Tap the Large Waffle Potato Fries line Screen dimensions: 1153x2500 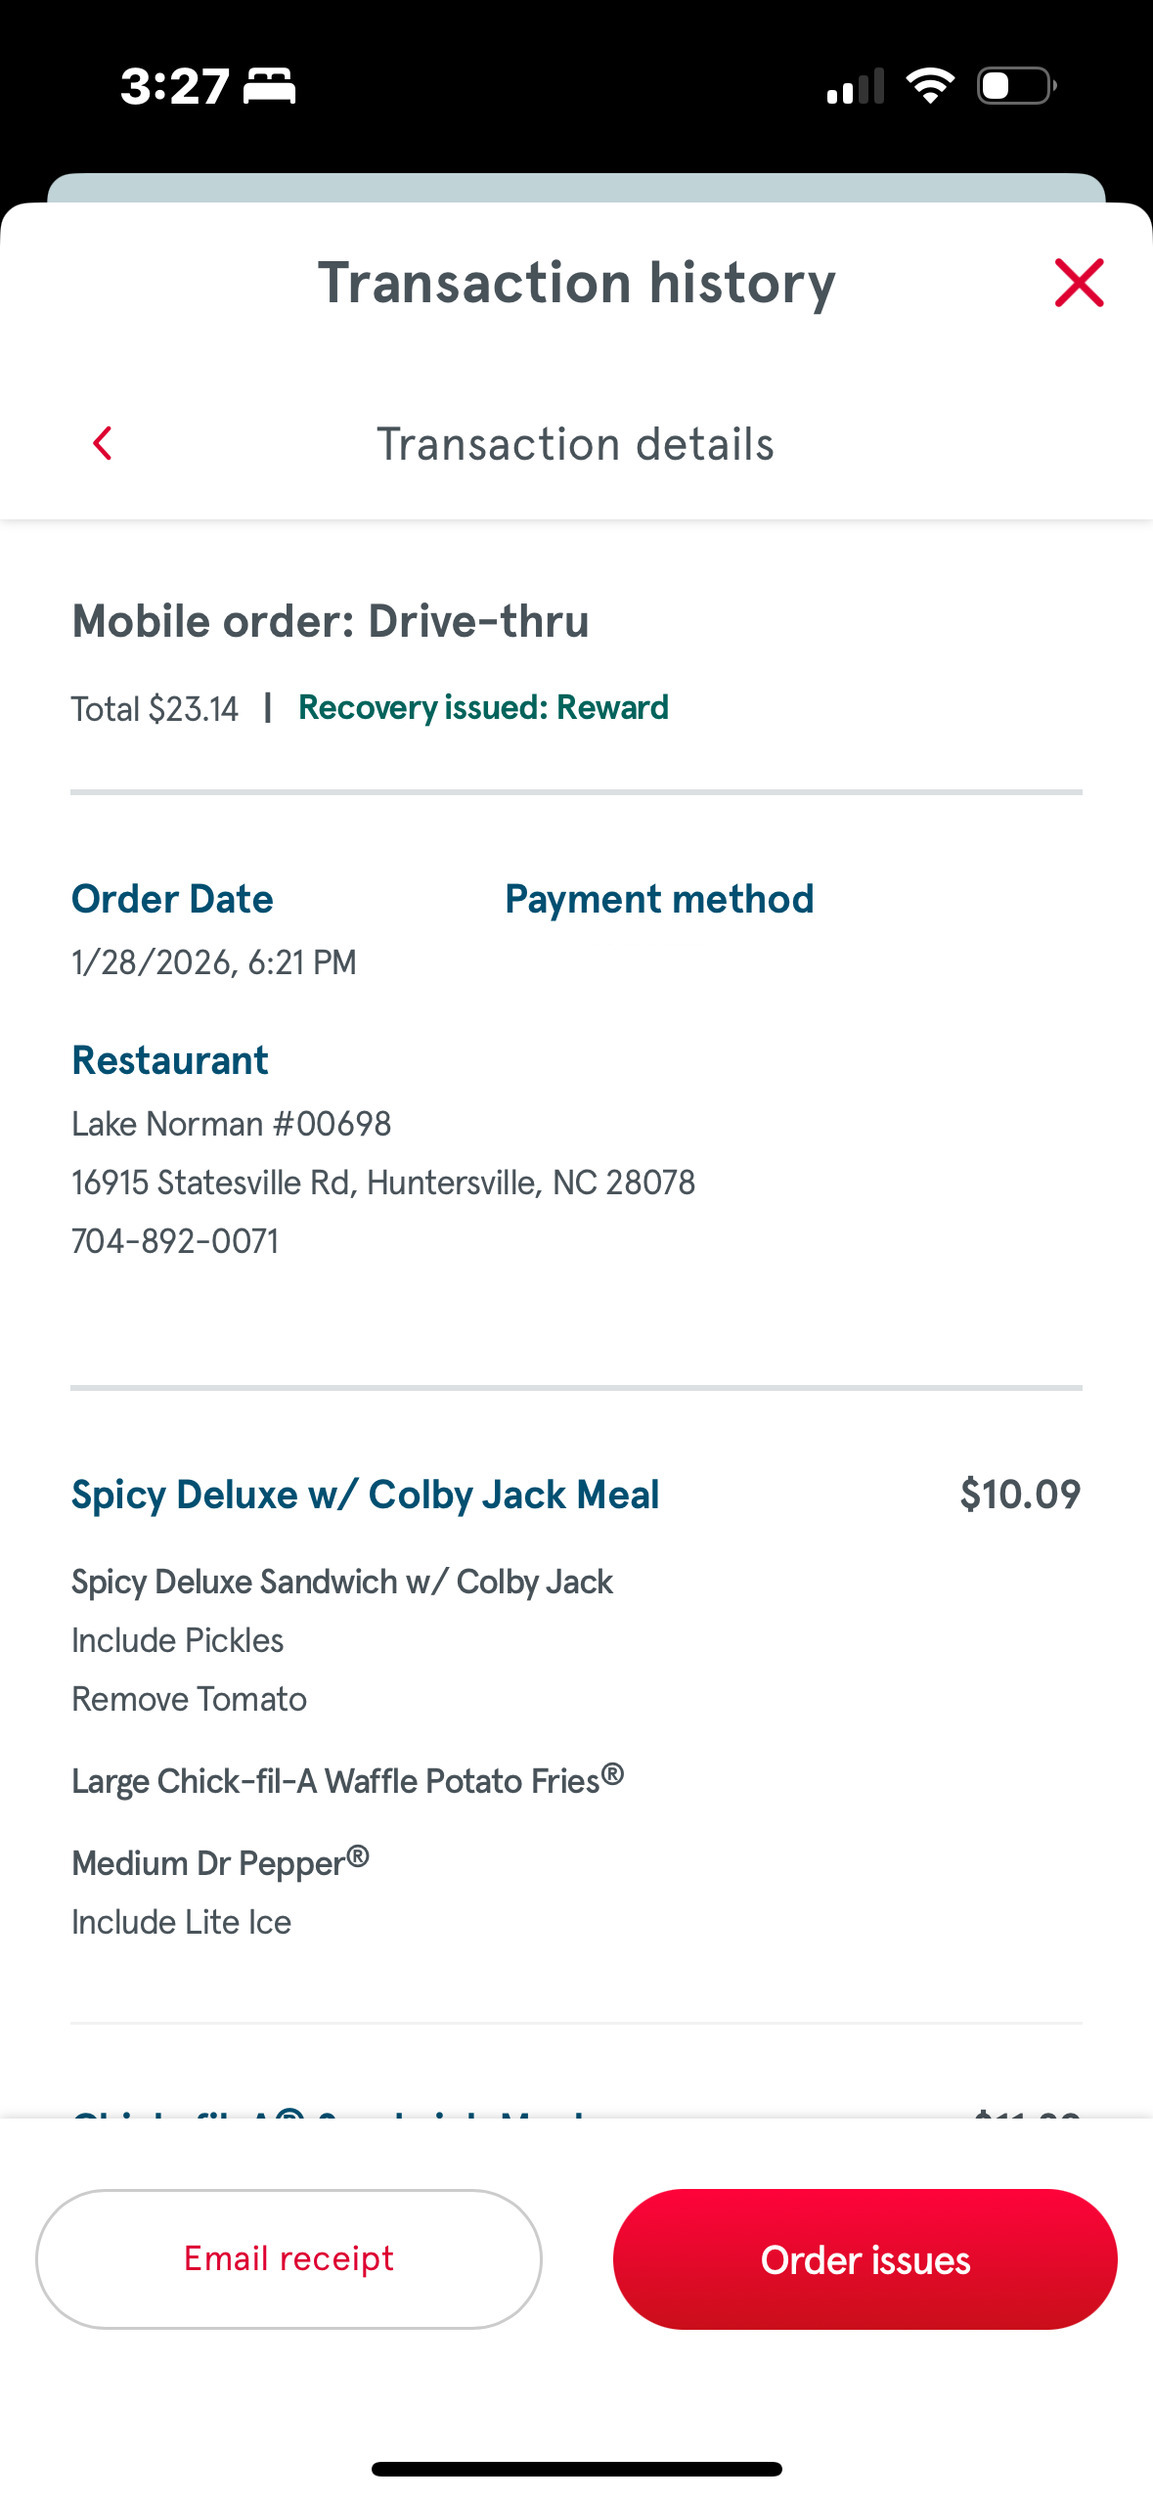[x=347, y=1781]
